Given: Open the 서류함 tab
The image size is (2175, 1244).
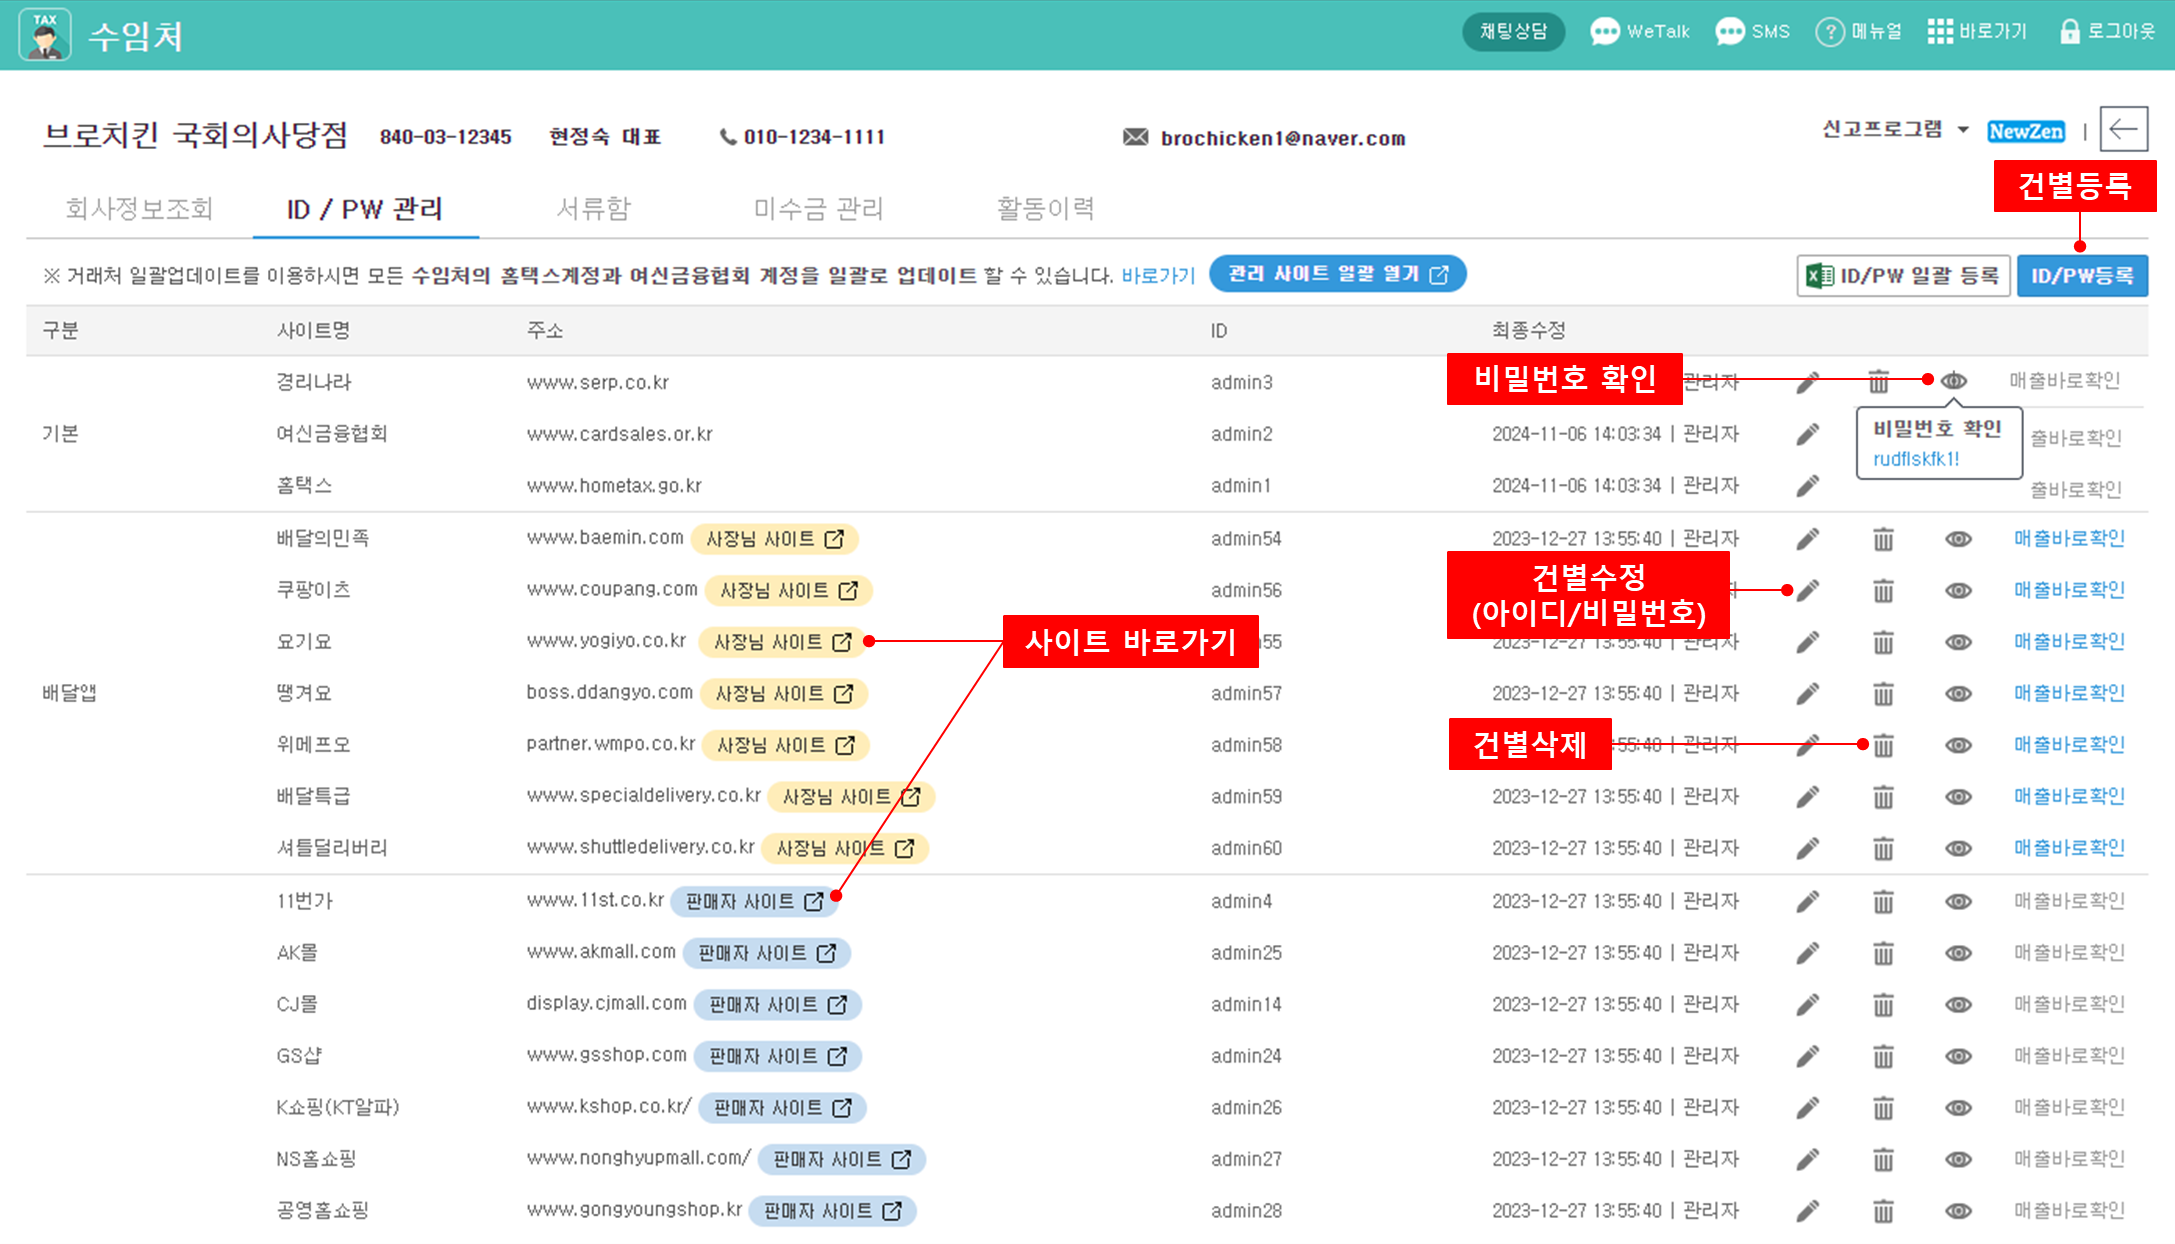Looking at the screenshot, I should pyautogui.click(x=594, y=209).
